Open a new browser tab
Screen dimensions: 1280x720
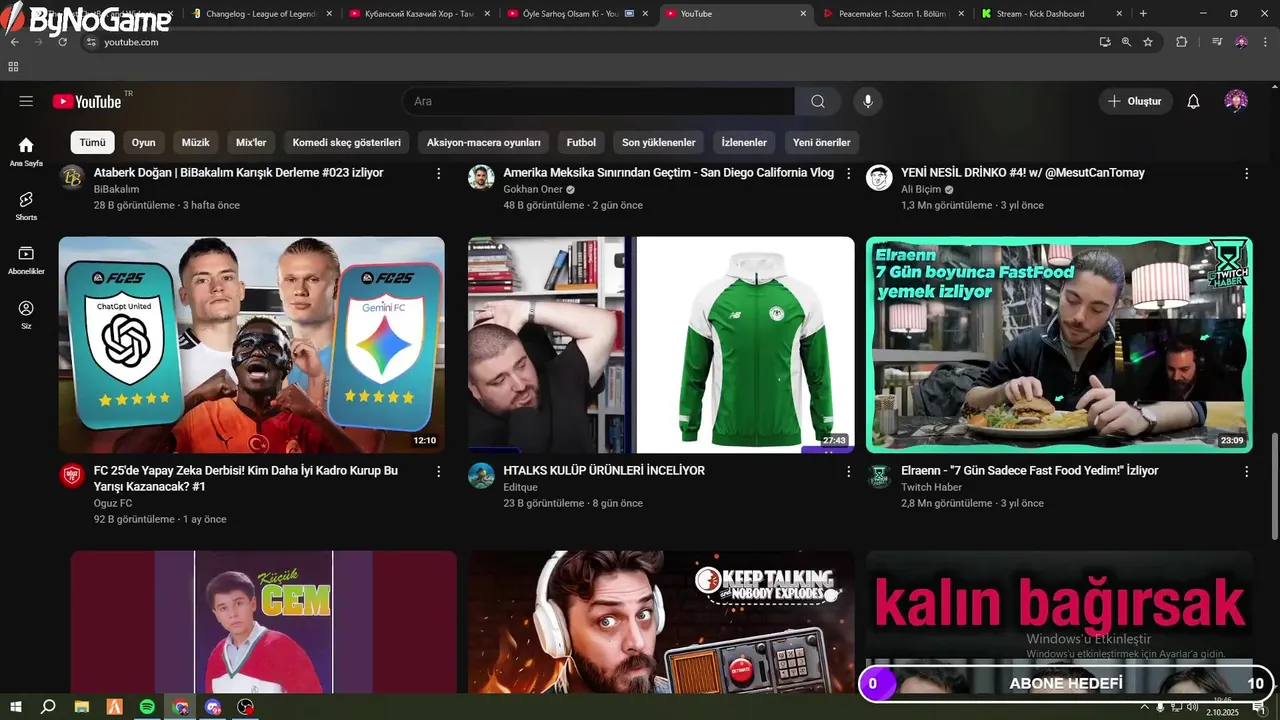1143,14
